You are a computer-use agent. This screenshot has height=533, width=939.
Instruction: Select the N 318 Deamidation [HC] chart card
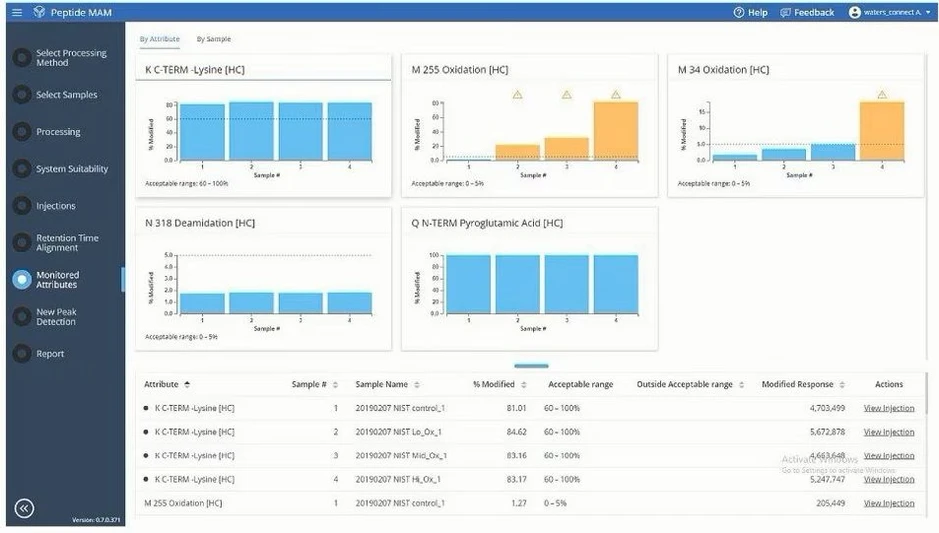(x=263, y=279)
